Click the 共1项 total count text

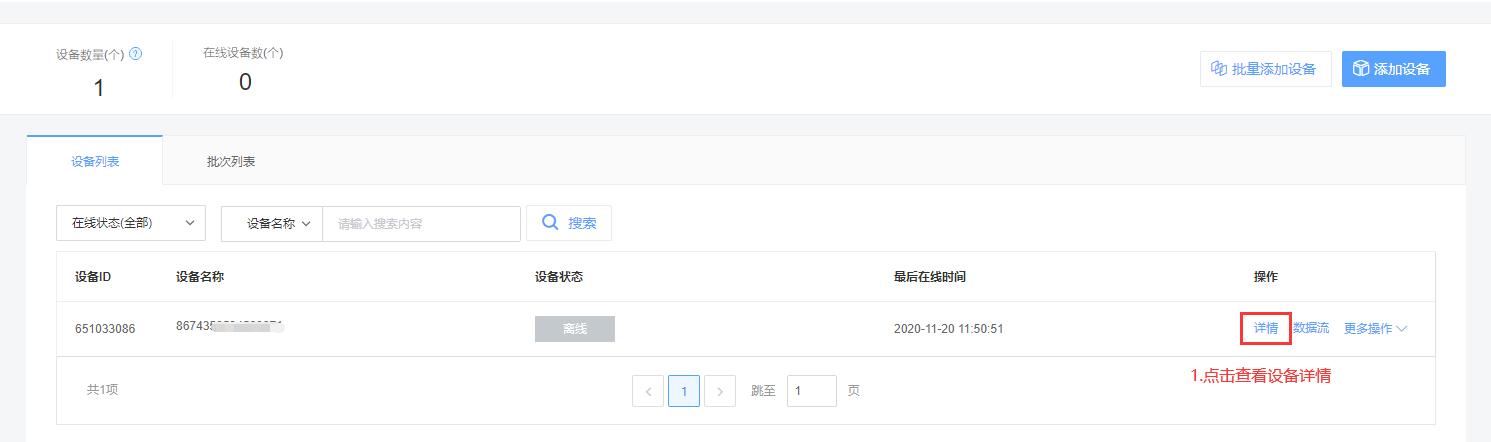[x=102, y=390]
